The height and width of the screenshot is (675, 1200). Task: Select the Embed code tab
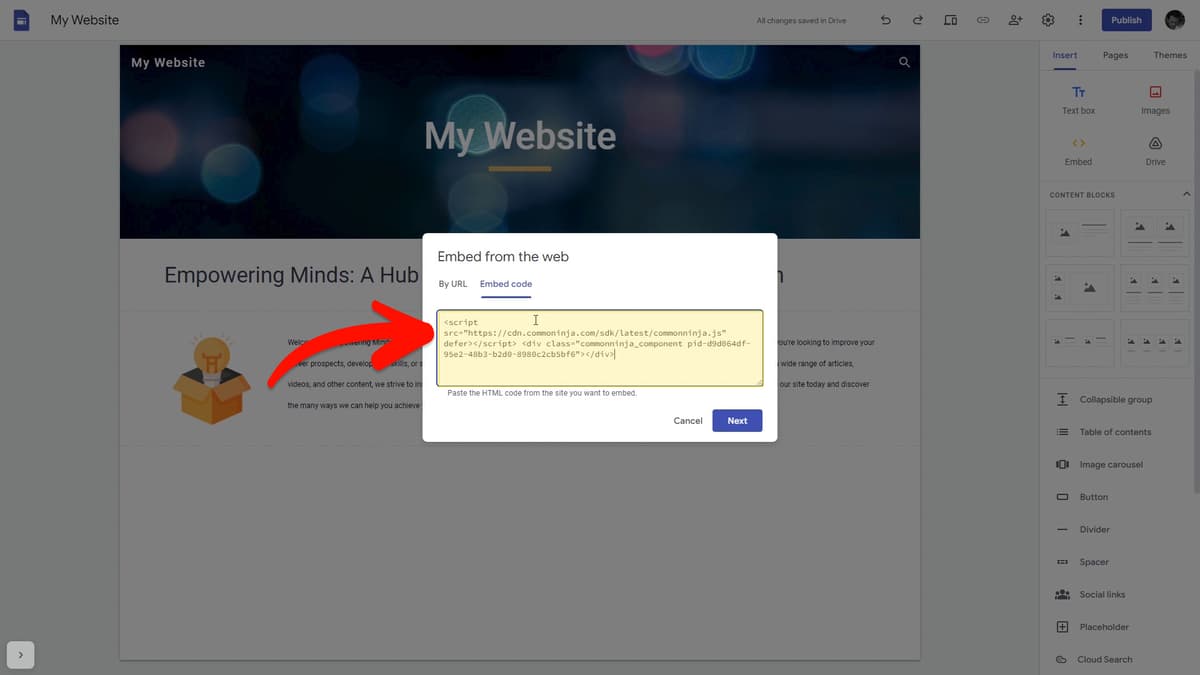tap(506, 284)
